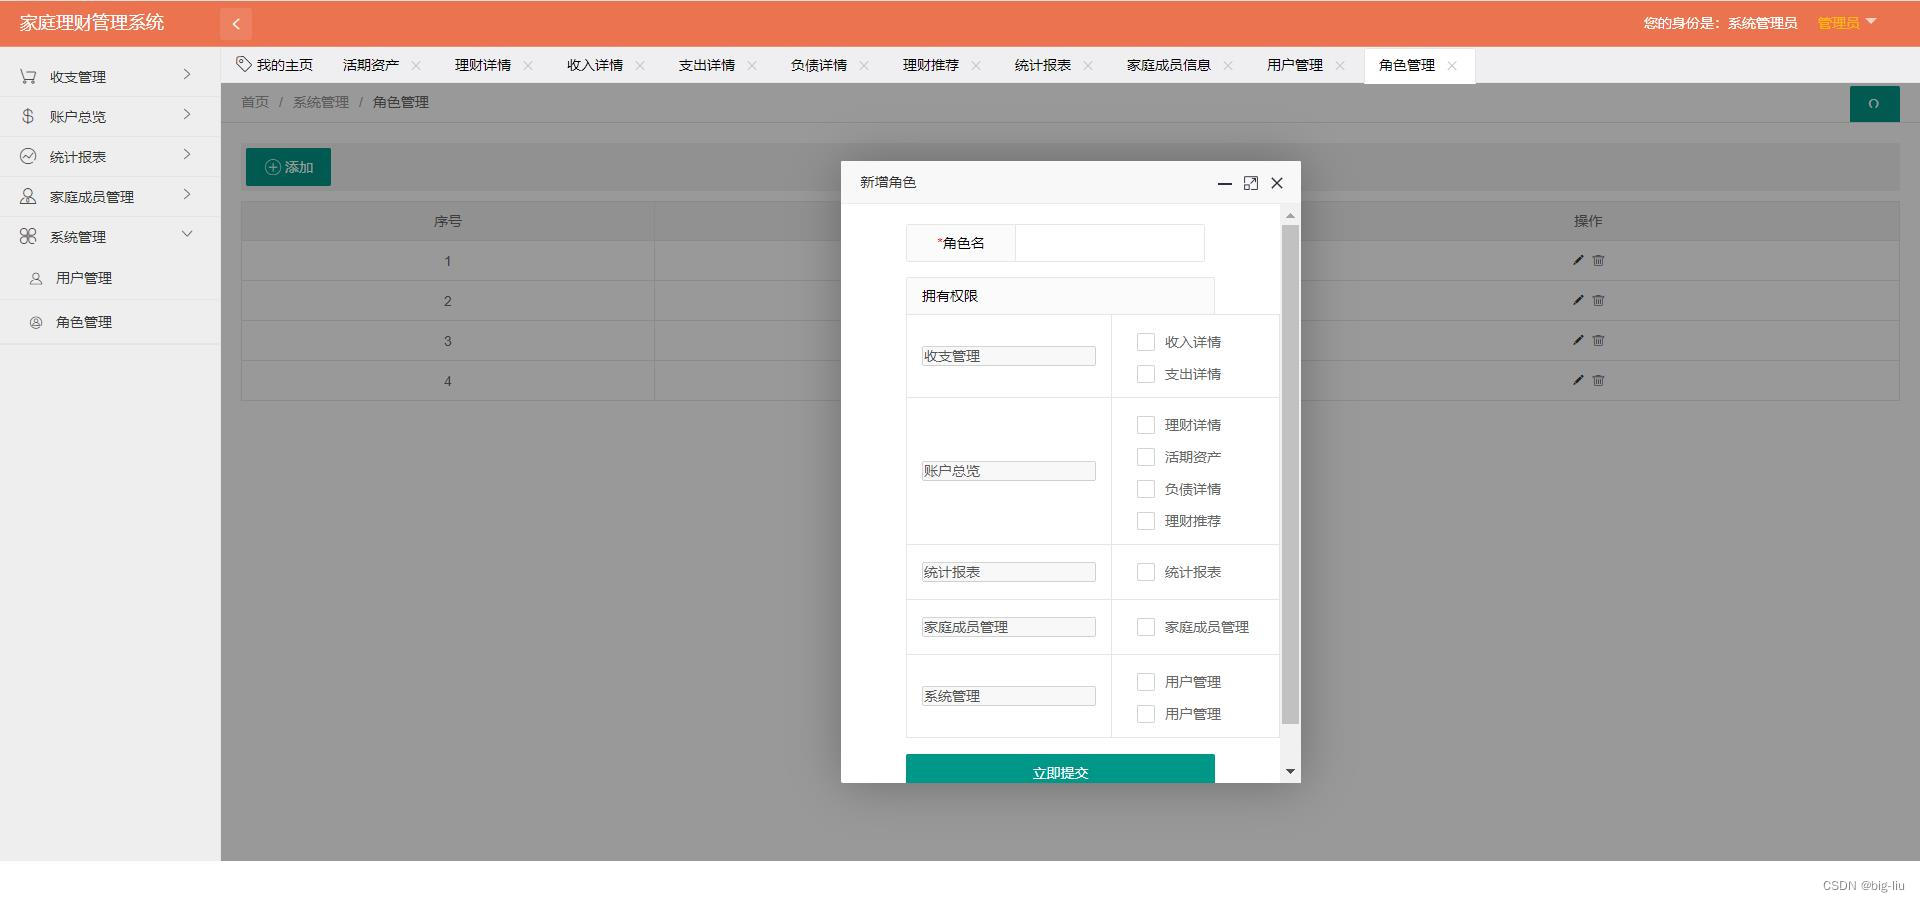This screenshot has width=1920, height=902.
Task: Click the chart icon beside 统计报表
Action: [x=28, y=156]
